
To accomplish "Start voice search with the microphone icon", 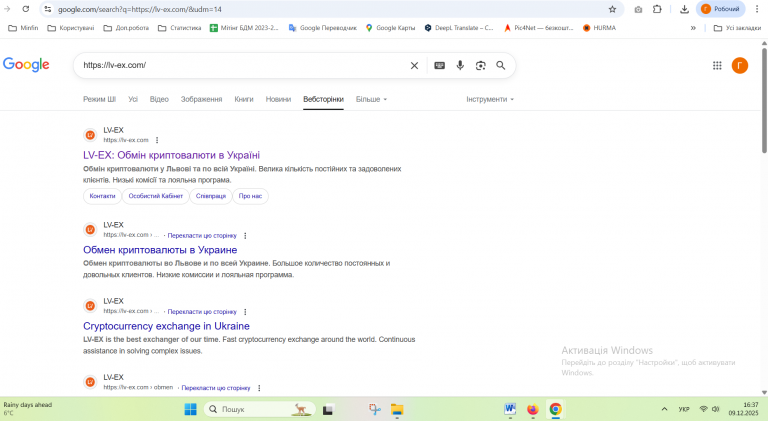I will click(460, 65).
